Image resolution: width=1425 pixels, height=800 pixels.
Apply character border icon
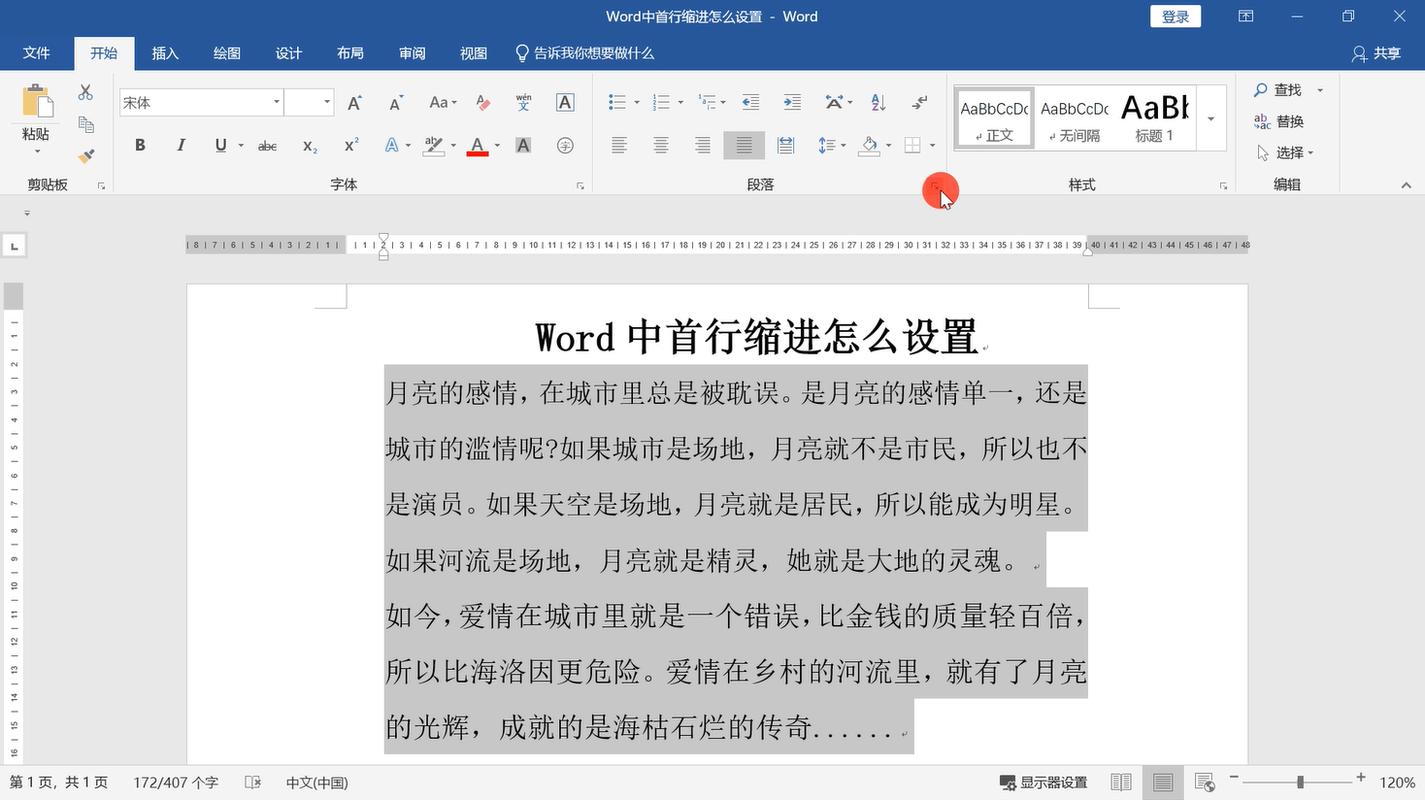click(x=565, y=102)
